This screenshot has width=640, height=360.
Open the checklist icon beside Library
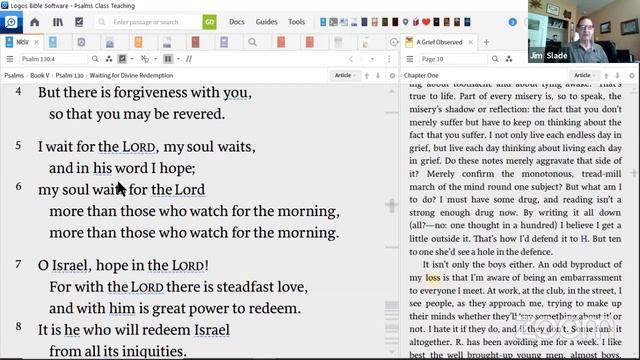pos(79,22)
